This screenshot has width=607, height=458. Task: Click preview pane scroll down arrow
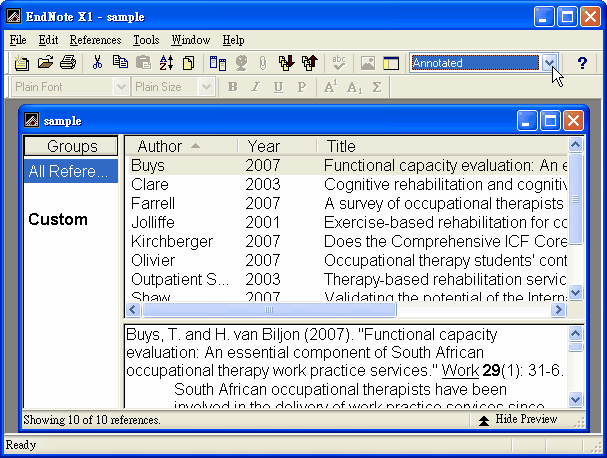point(575,399)
